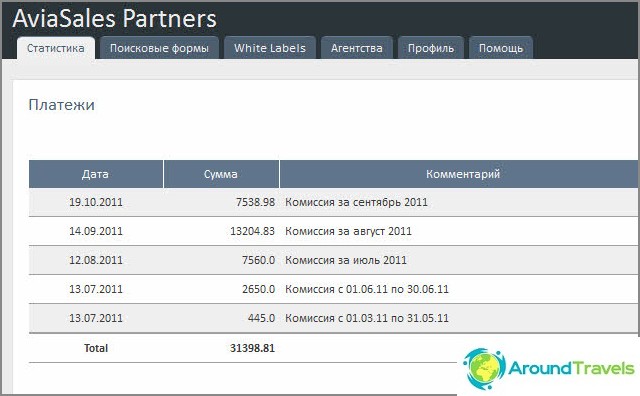Select the date 14.09.2011
The width and height of the screenshot is (640, 396).
[x=96, y=231]
